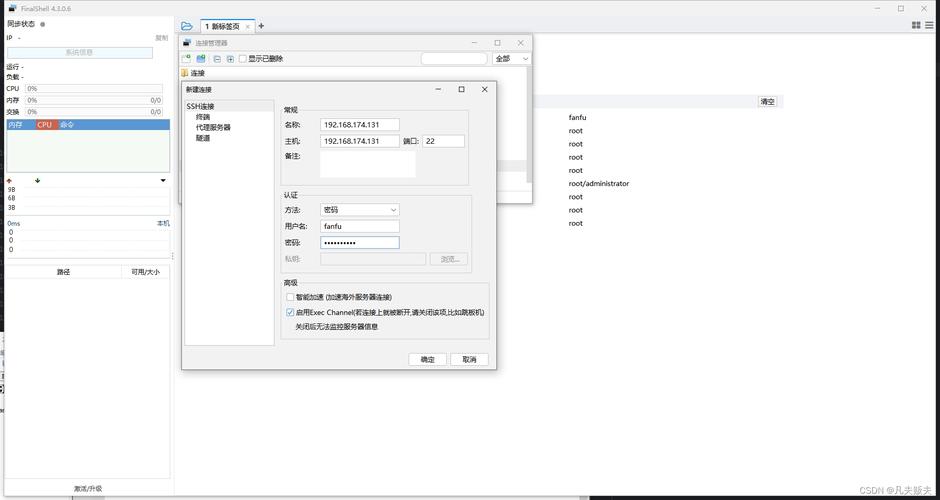Click the grid layout icon at top right

point(916,26)
